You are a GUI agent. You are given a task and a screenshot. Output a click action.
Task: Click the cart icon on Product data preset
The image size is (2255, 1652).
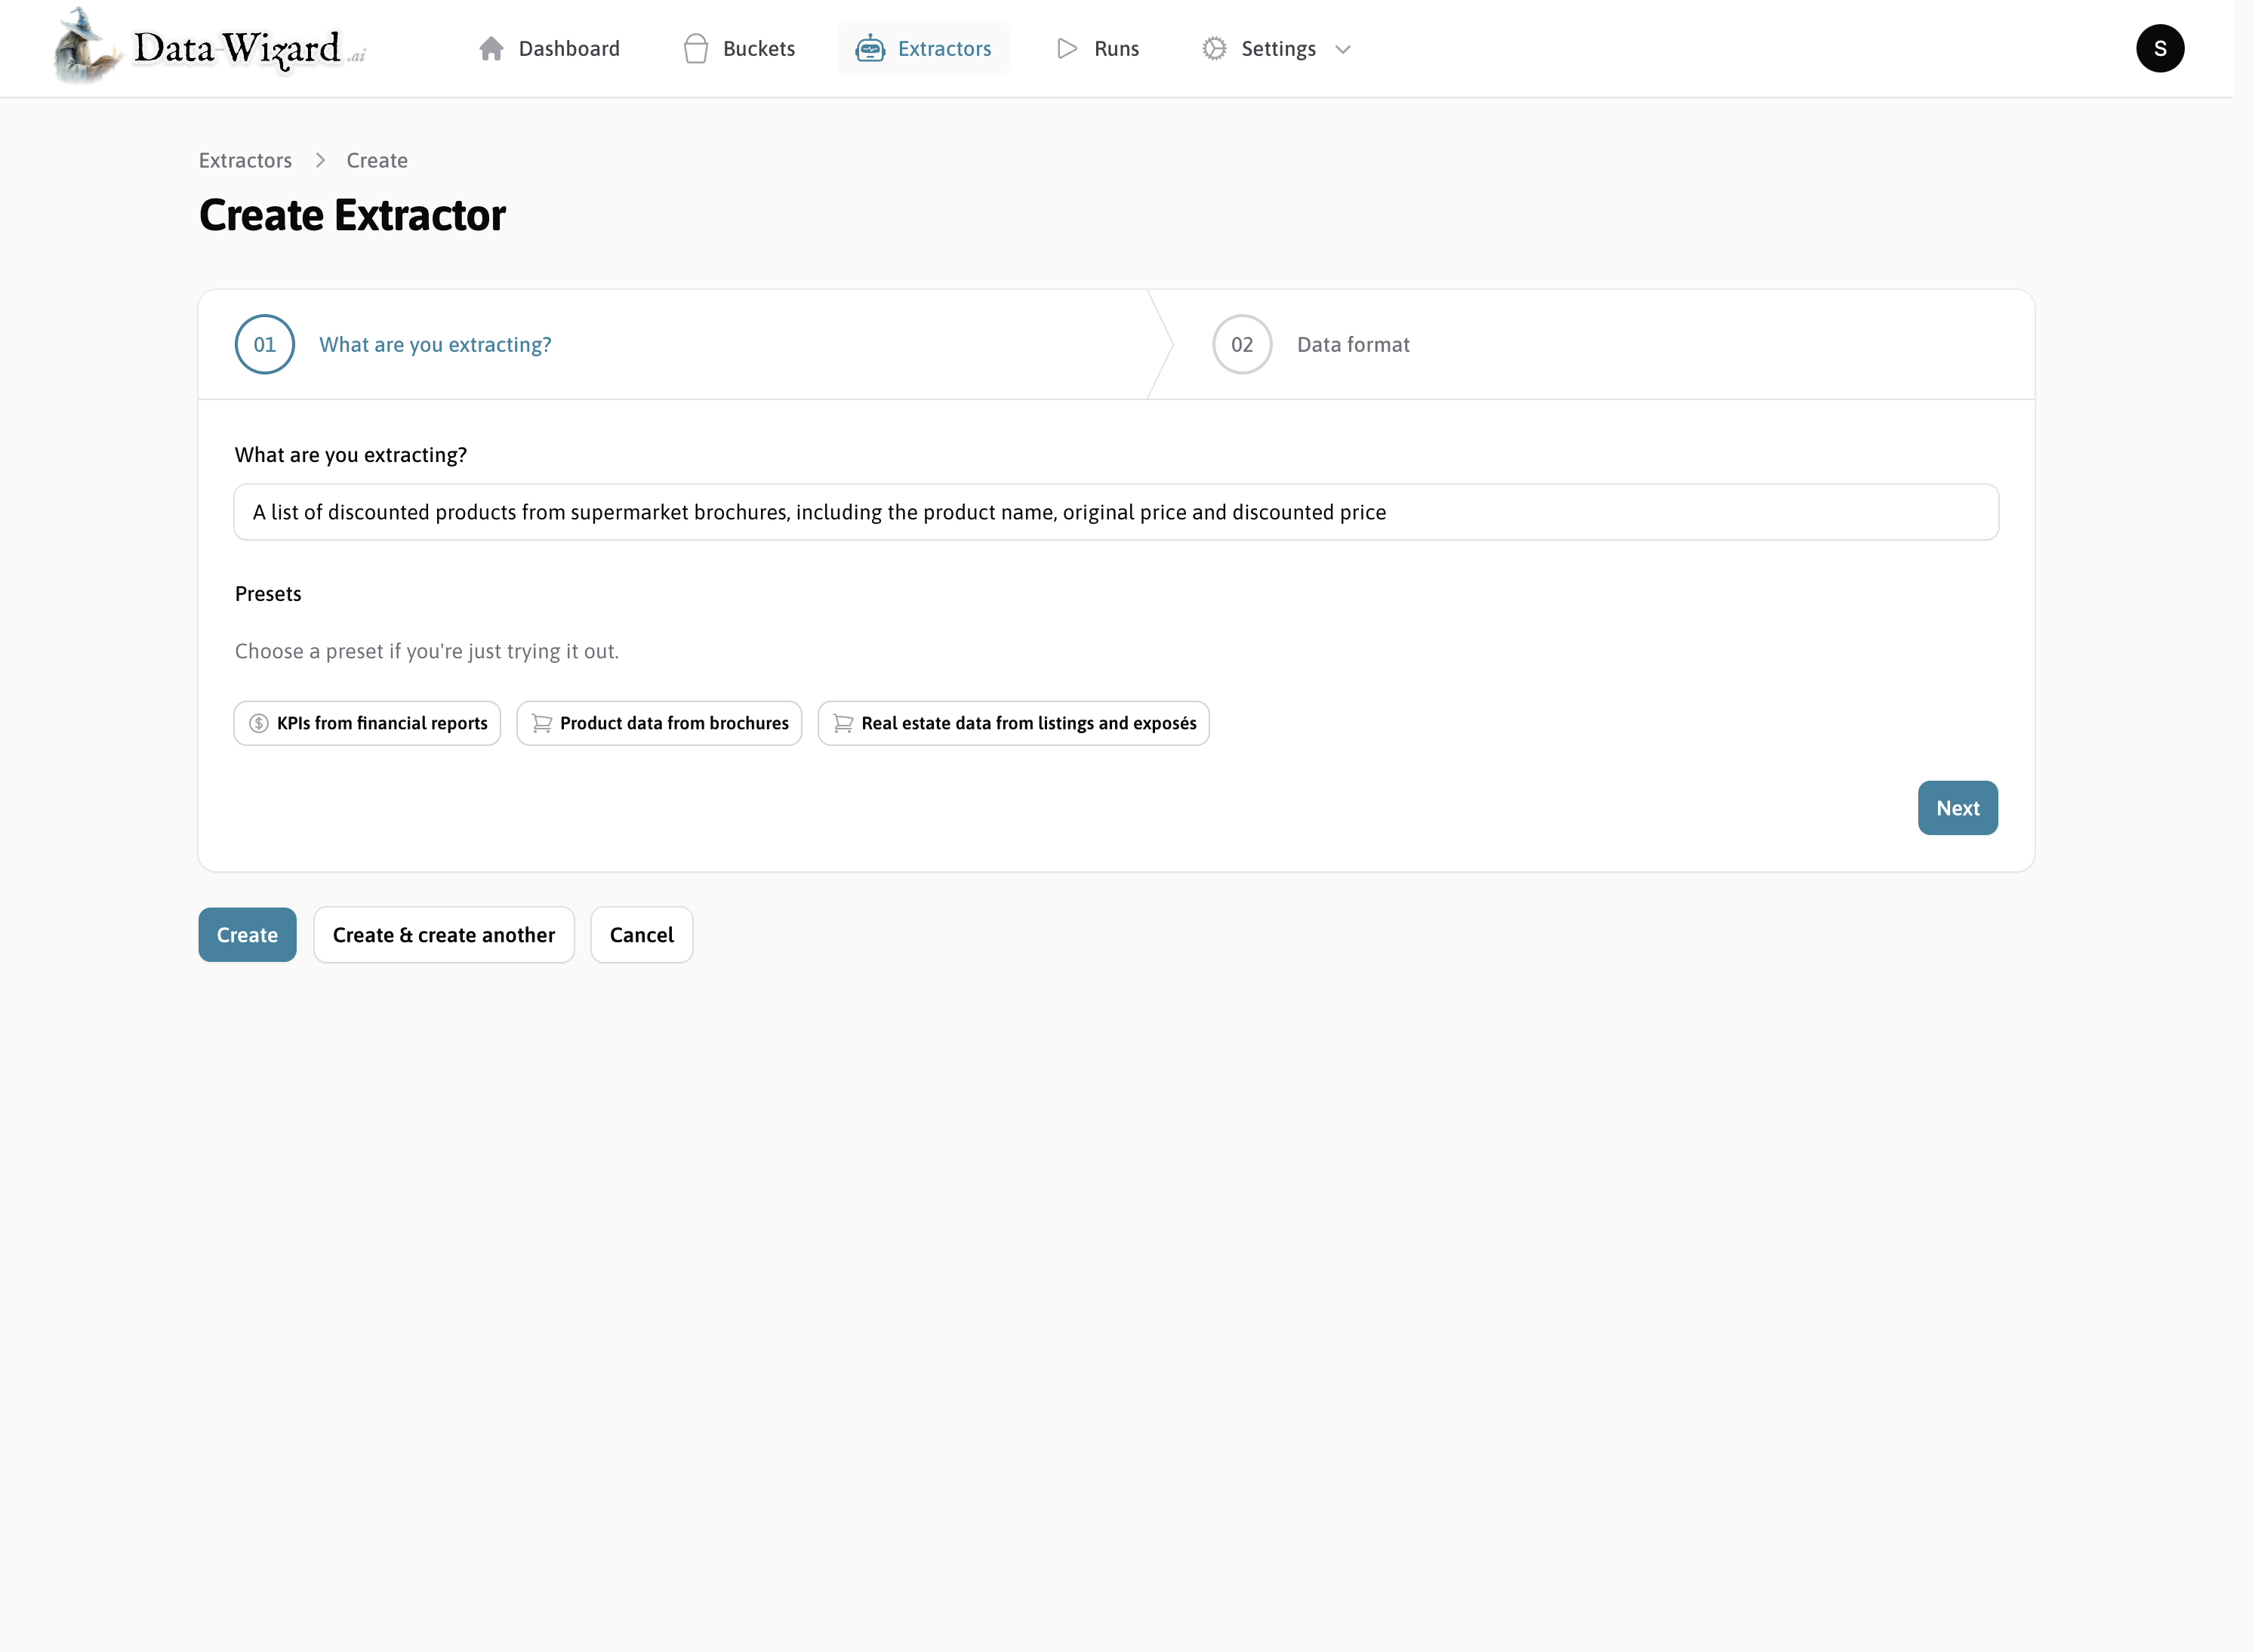(x=542, y=723)
